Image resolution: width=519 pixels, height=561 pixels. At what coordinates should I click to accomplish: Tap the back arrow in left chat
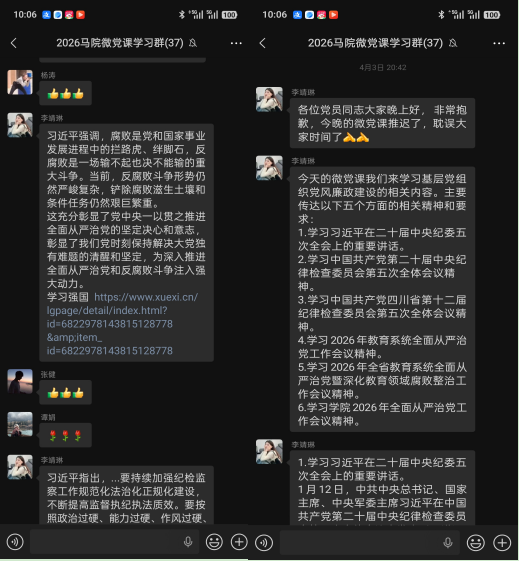(14, 43)
